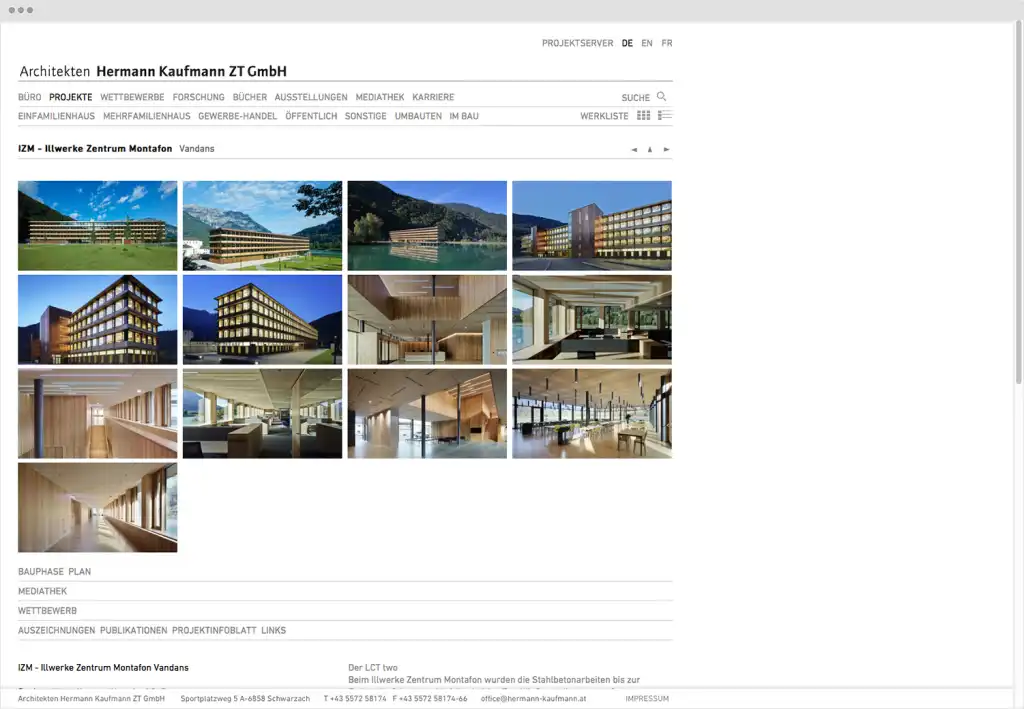Click the office@hermann-kaufmann.at email link
The width and height of the screenshot is (1024, 709).
coord(533,699)
